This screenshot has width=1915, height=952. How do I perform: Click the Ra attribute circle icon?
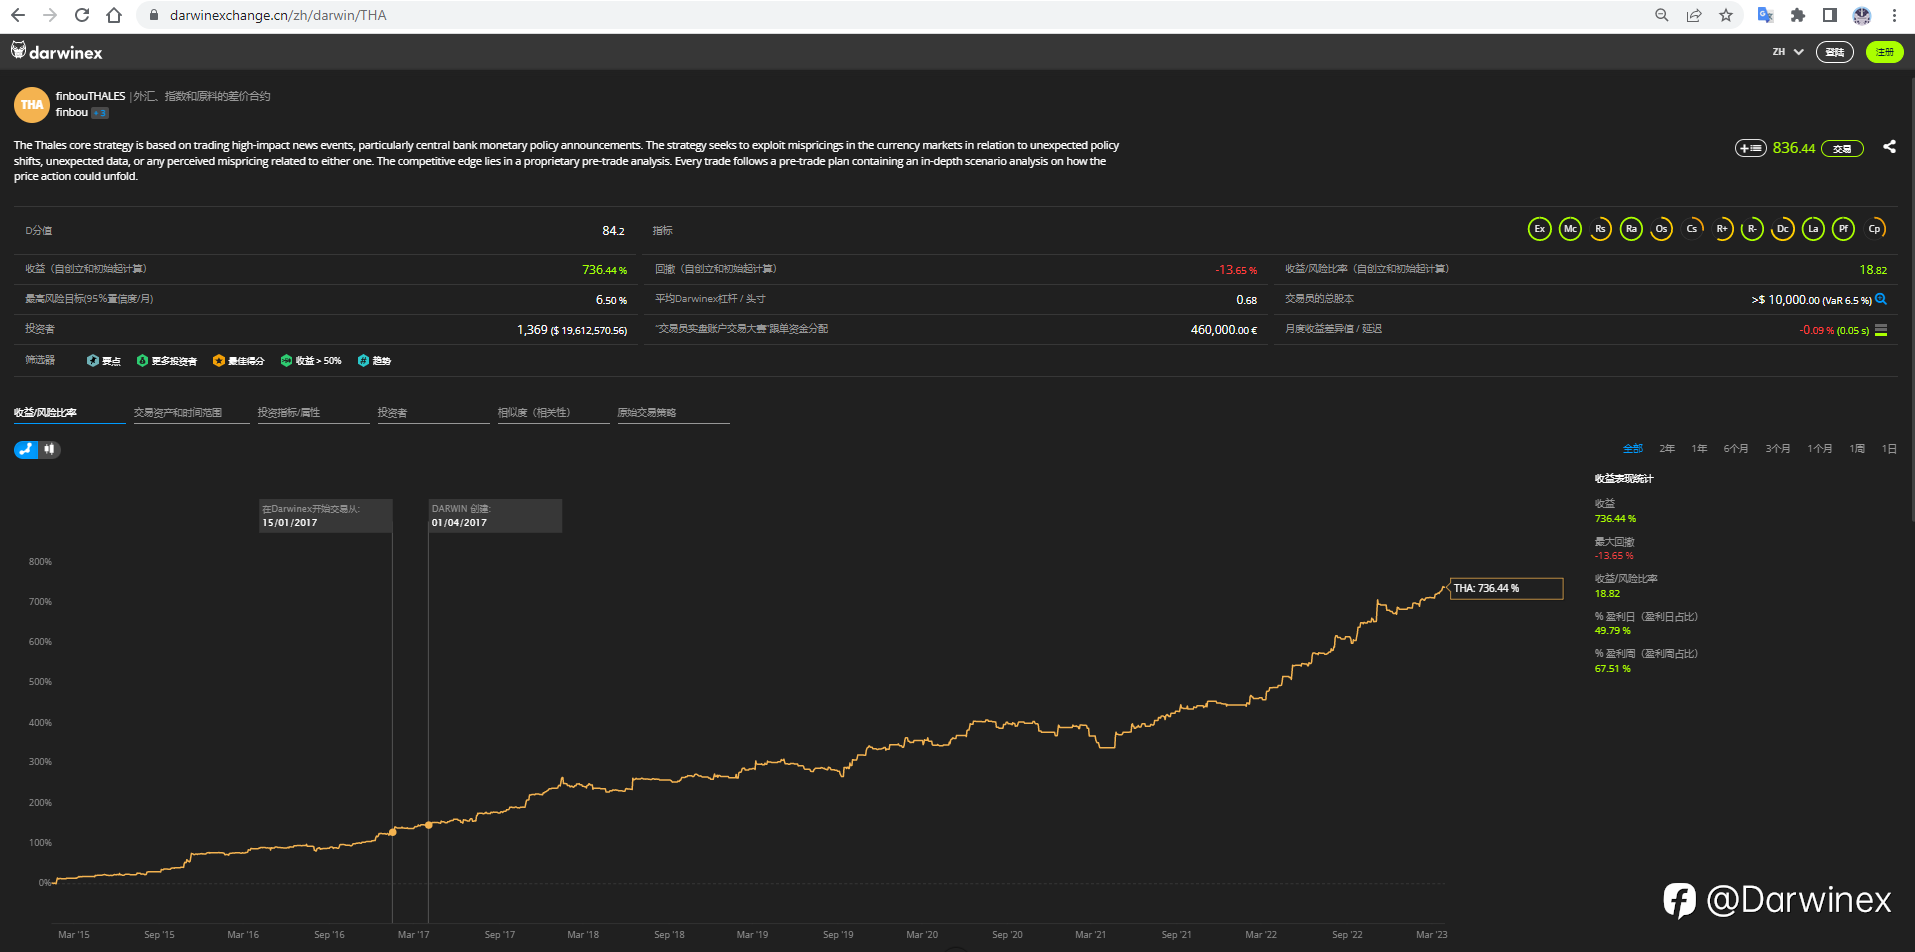(x=1631, y=229)
